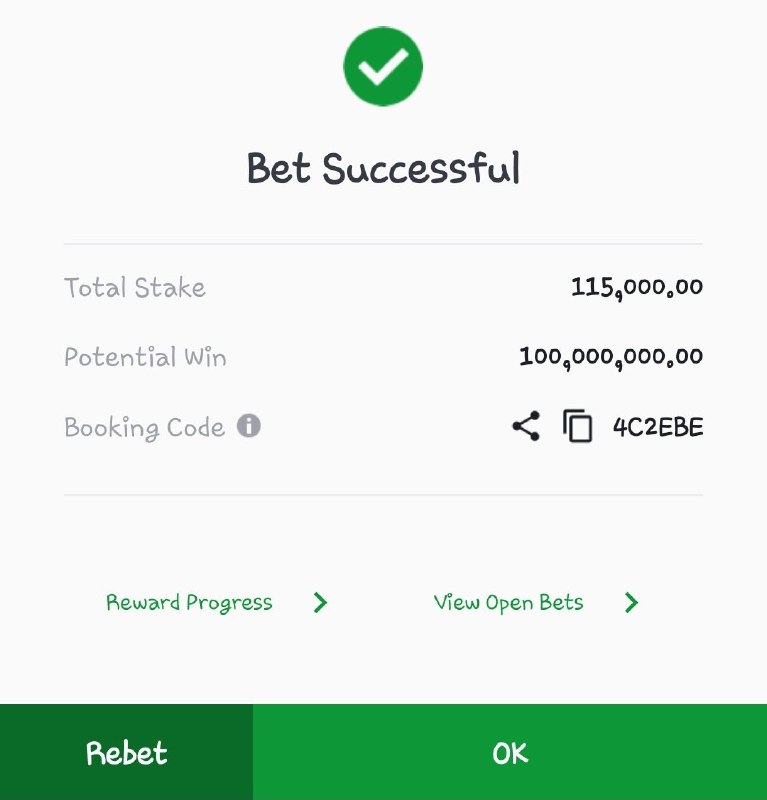
Task: Copy booking code using the copy icon
Action: 578,426
